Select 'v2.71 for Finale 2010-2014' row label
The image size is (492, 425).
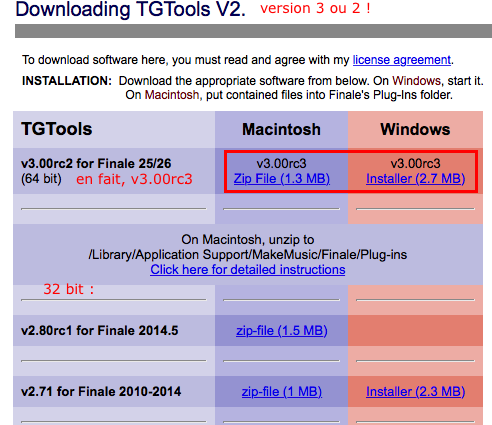point(101,392)
